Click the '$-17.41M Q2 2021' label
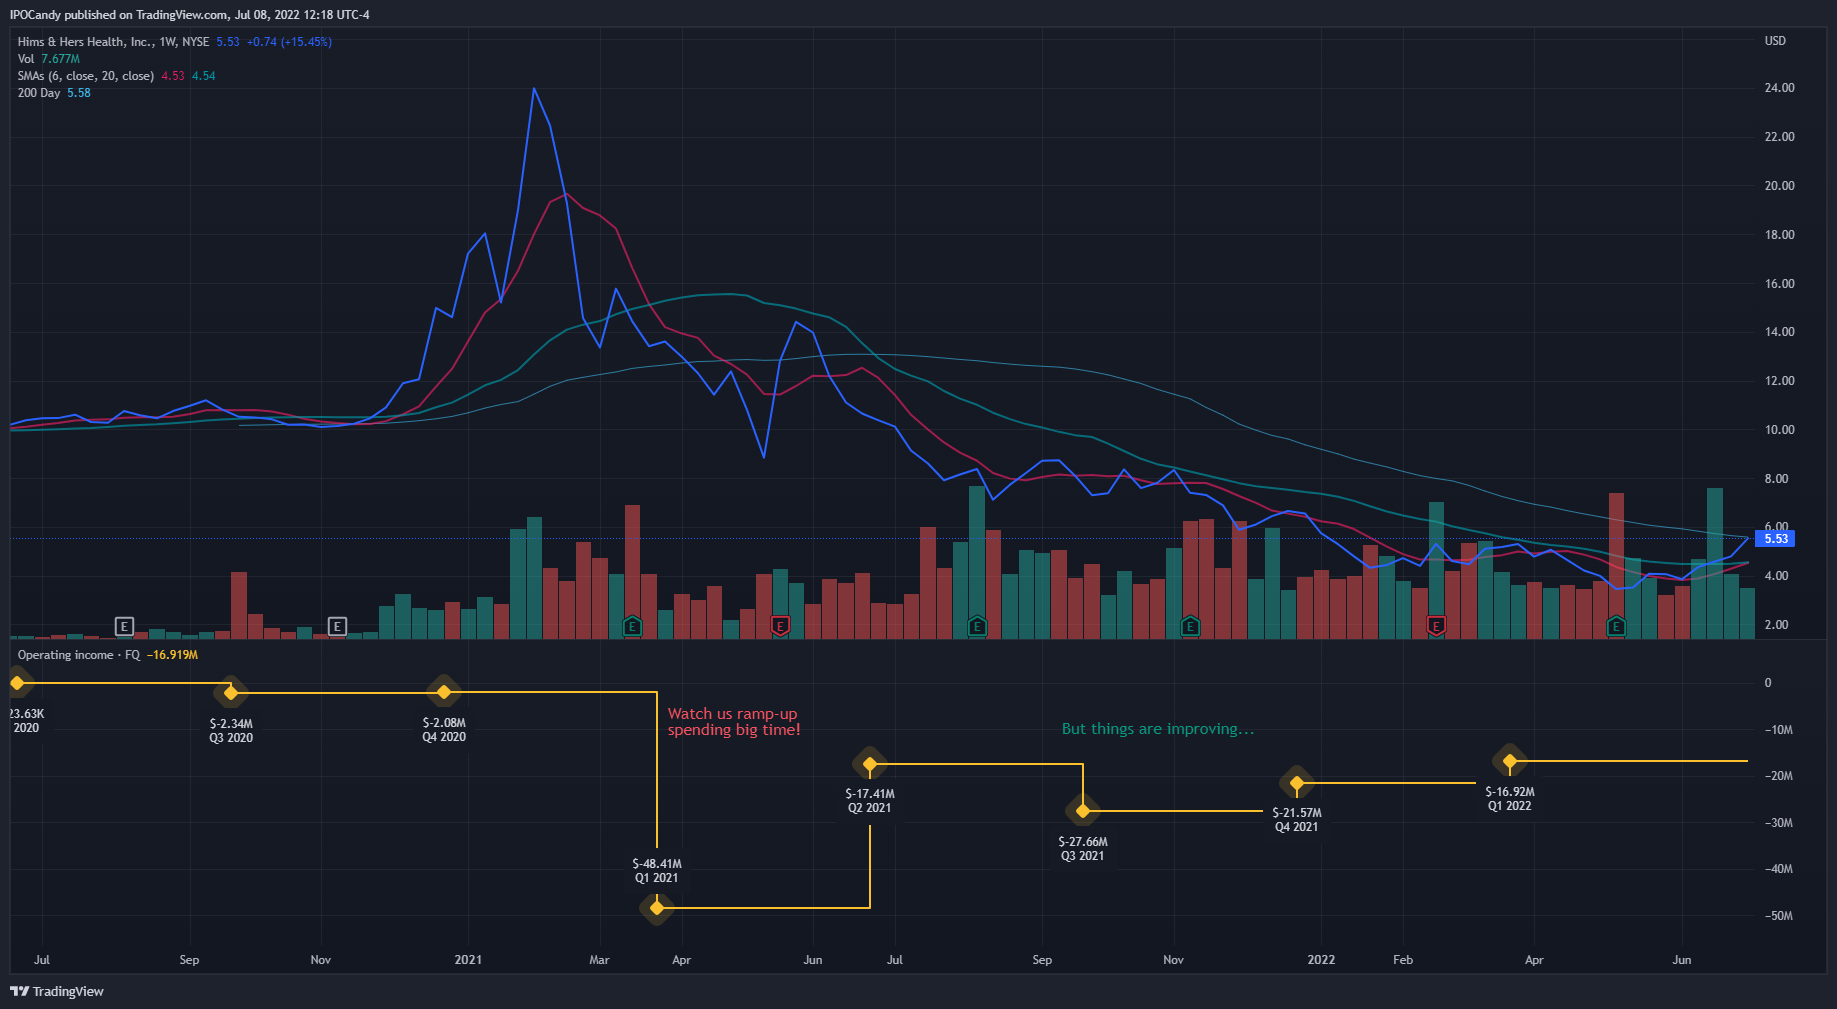The width and height of the screenshot is (1837, 1009). coord(870,801)
